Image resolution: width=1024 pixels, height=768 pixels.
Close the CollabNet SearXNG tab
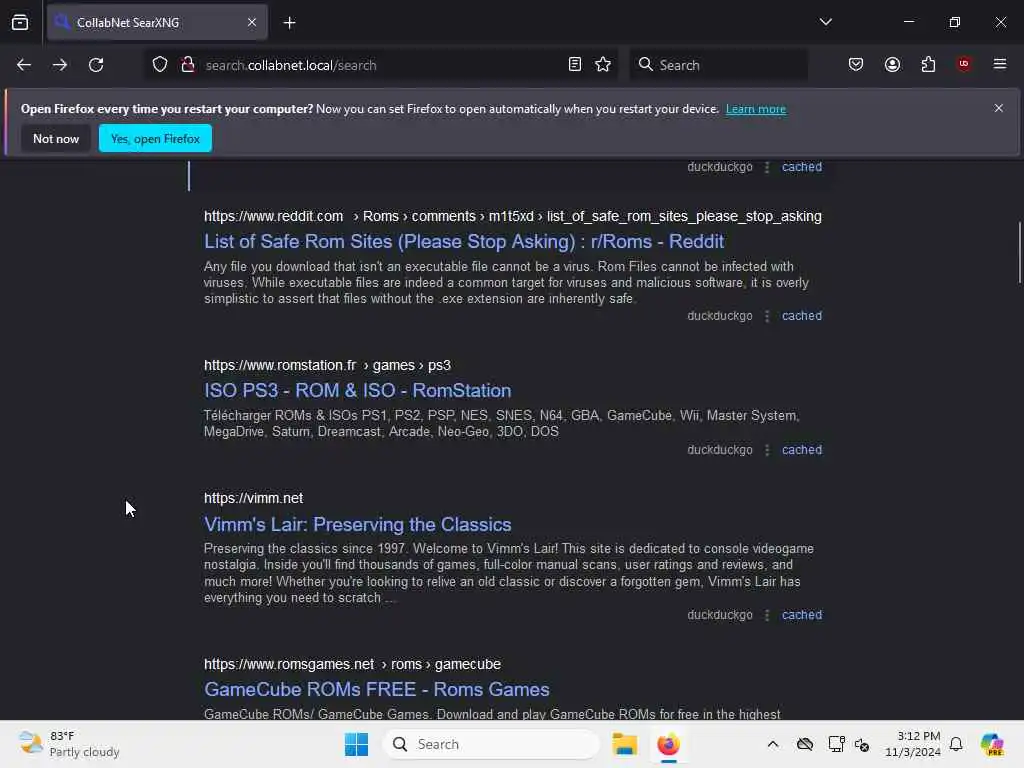pos(252,22)
